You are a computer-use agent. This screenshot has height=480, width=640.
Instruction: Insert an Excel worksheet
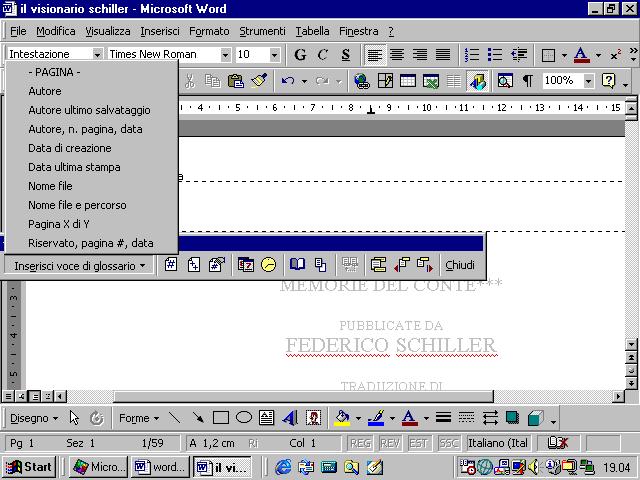click(431, 81)
